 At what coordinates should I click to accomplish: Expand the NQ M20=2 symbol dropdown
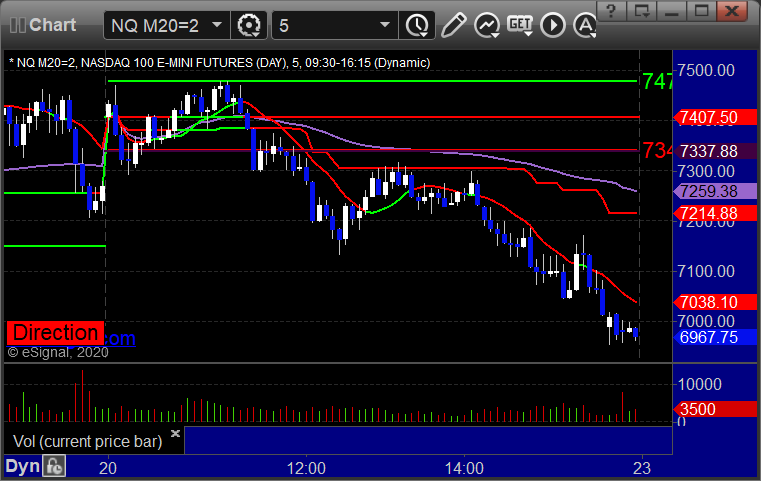coord(217,24)
